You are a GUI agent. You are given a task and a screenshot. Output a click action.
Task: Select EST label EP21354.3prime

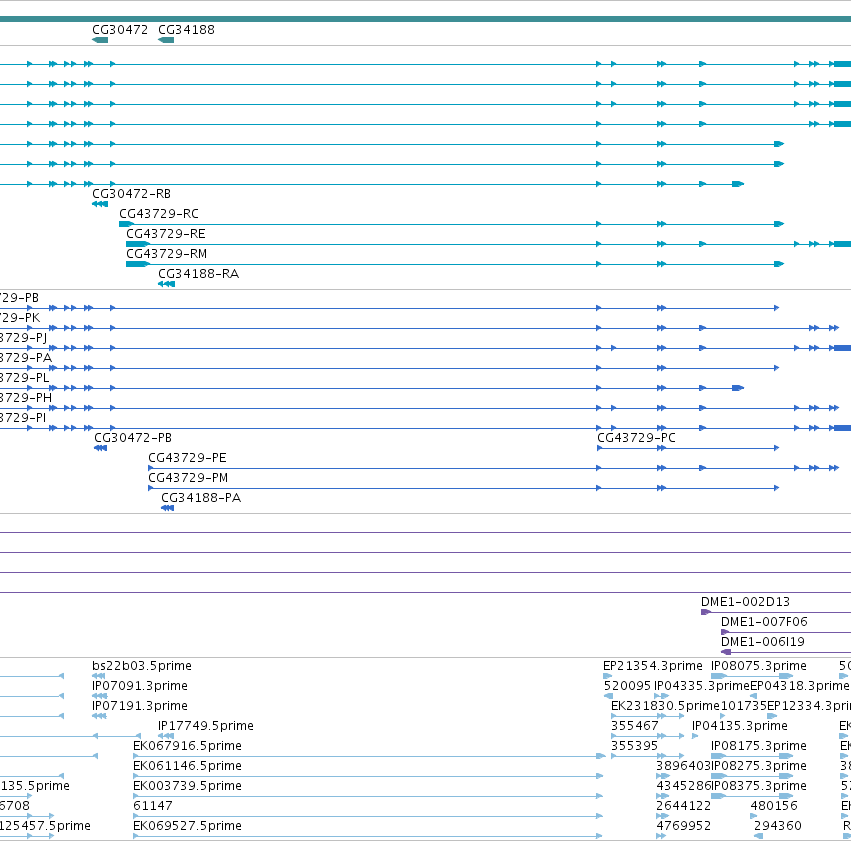tap(653, 666)
